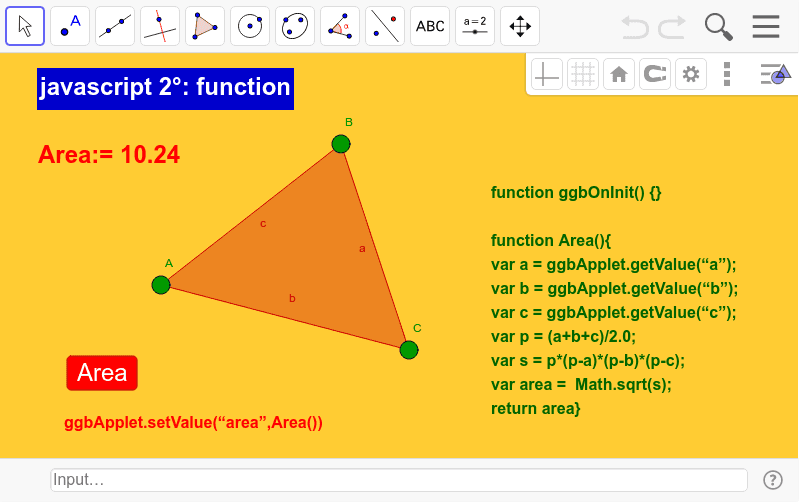Select the Circle with Center tool
This screenshot has width=800, height=503.
(x=250, y=26)
